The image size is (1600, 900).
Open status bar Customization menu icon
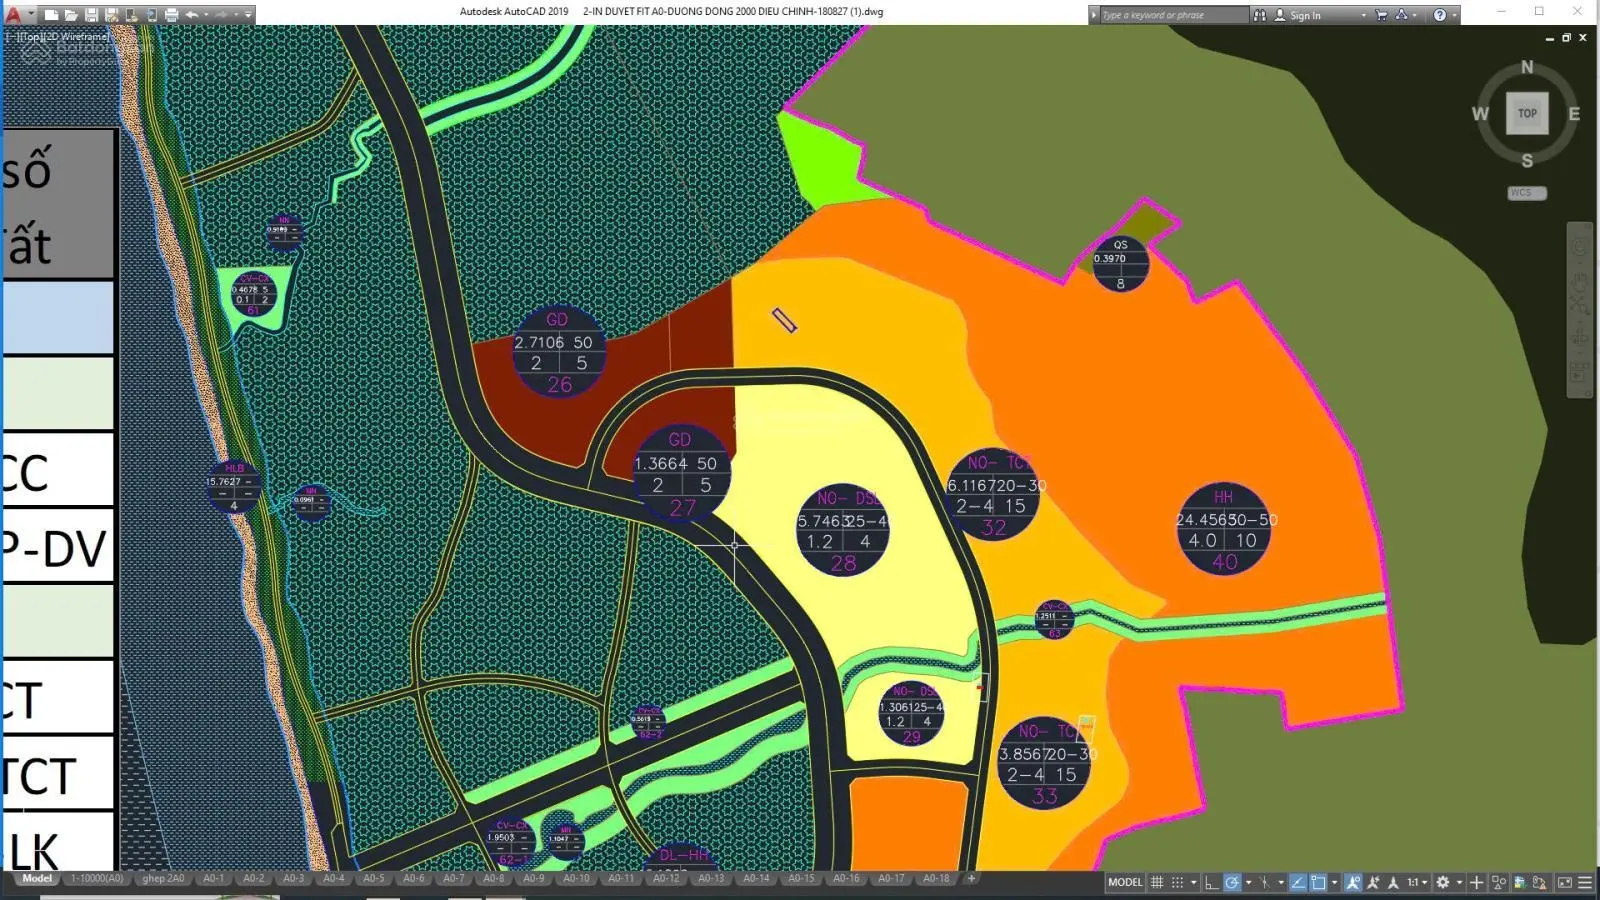point(1585,882)
